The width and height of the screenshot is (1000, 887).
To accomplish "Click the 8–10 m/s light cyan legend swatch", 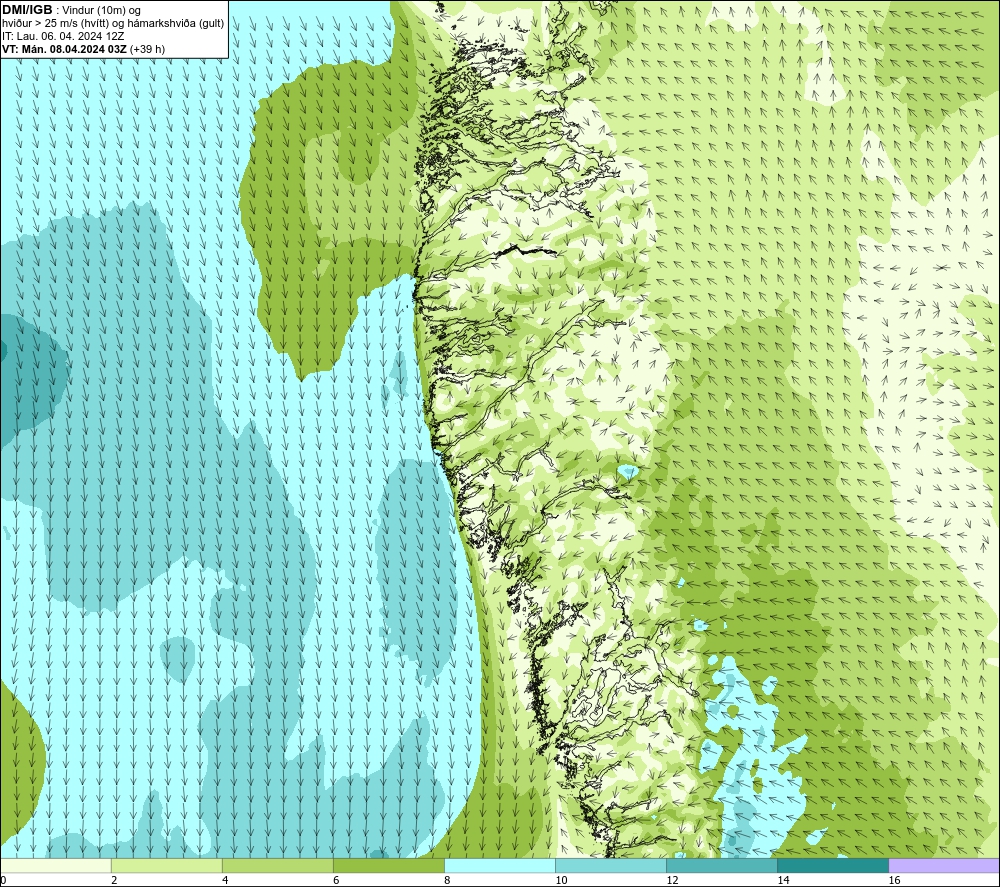I will click(500, 865).
